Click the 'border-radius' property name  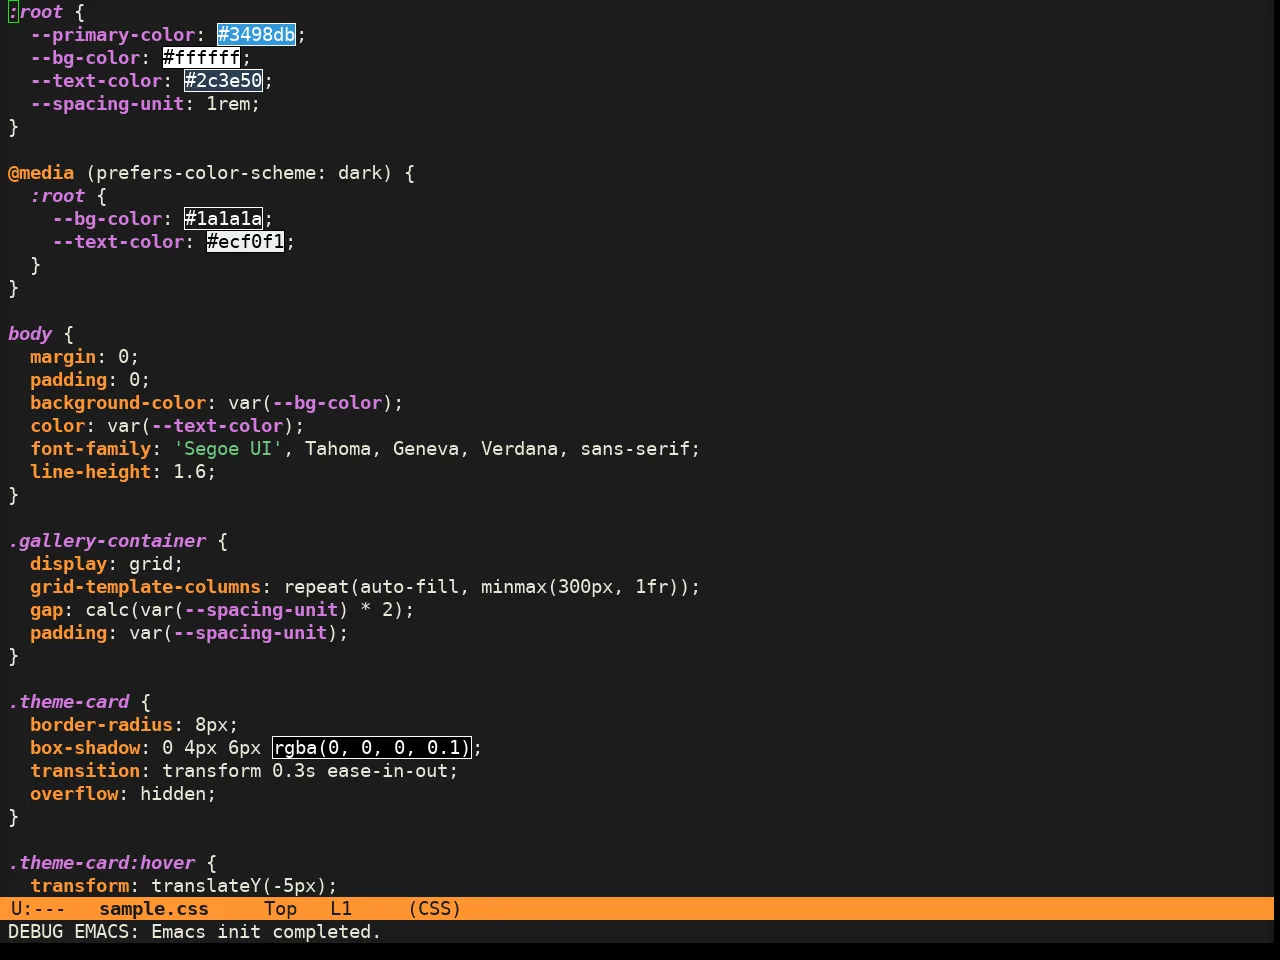click(101, 725)
